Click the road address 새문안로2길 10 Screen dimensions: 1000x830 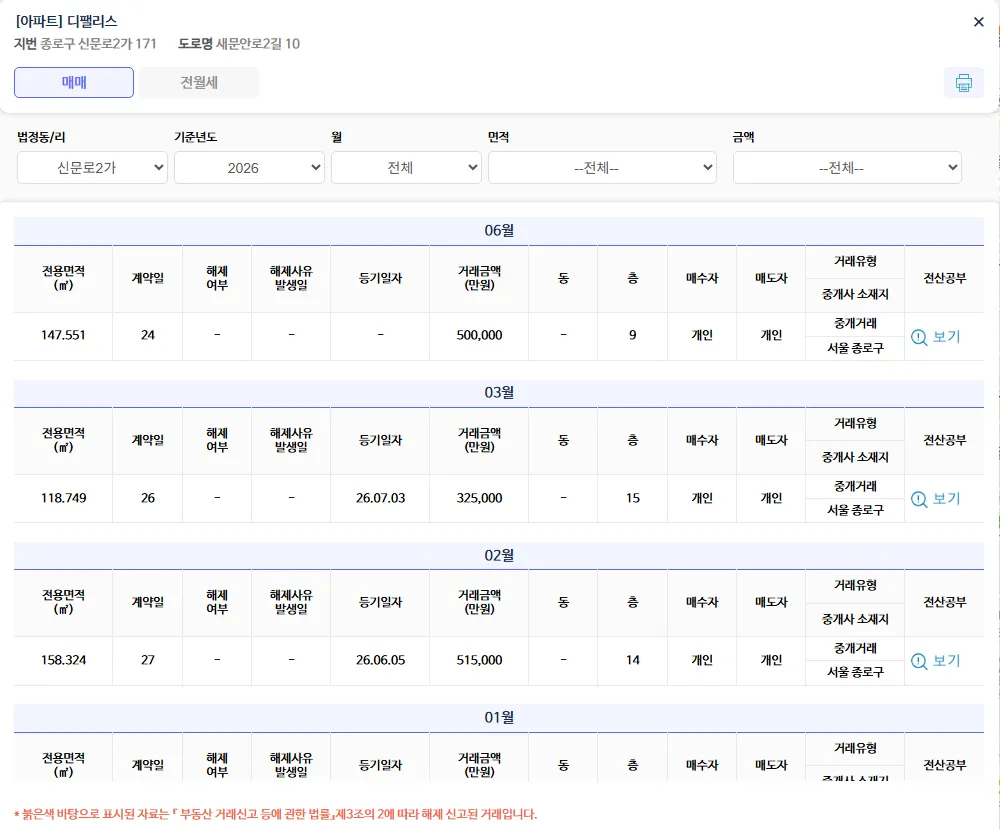coord(258,44)
